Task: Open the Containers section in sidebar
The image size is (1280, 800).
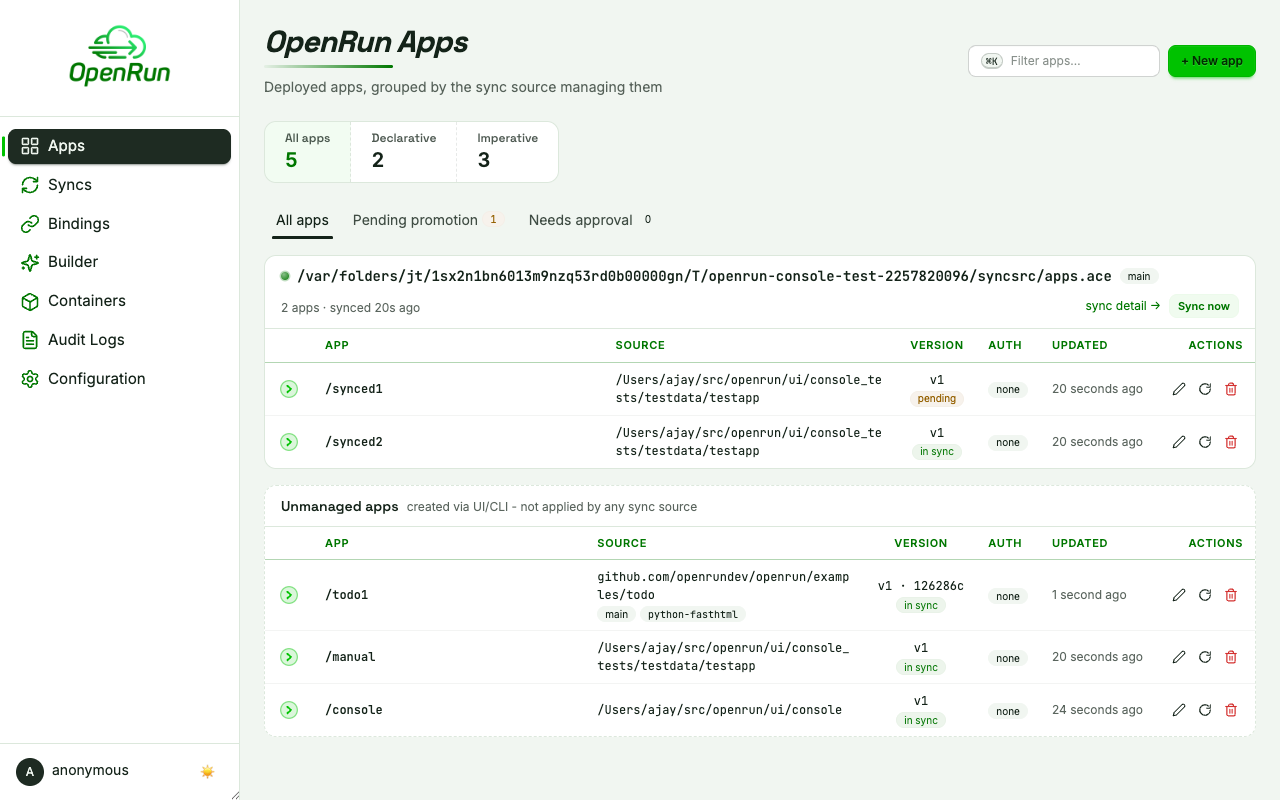Action: (x=119, y=301)
